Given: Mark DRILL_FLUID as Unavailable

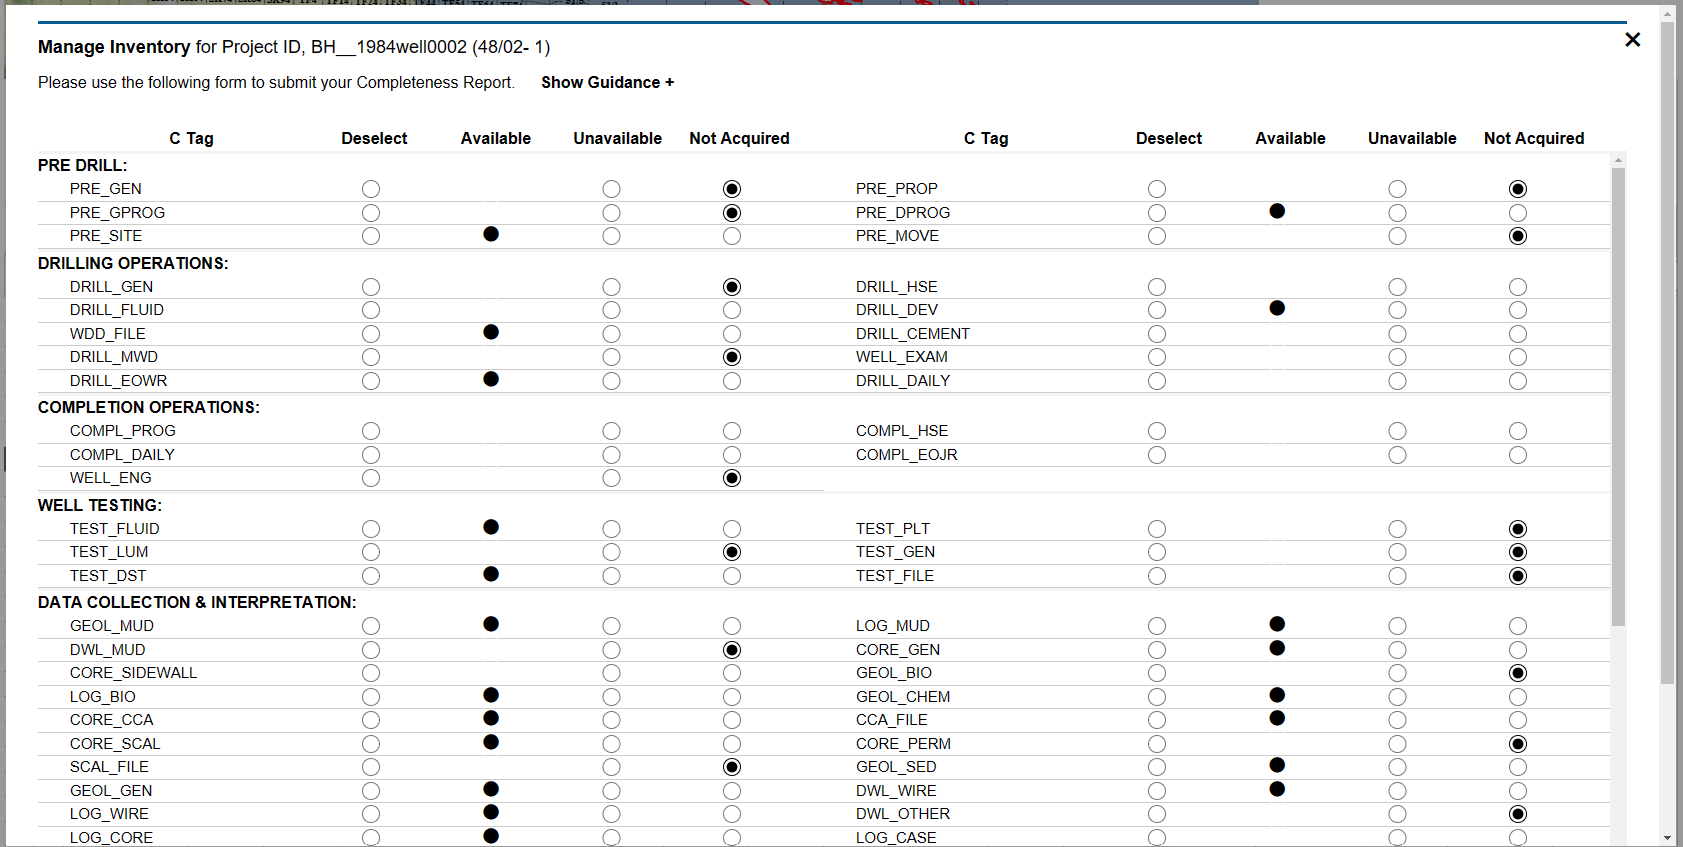Looking at the screenshot, I should [611, 310].
